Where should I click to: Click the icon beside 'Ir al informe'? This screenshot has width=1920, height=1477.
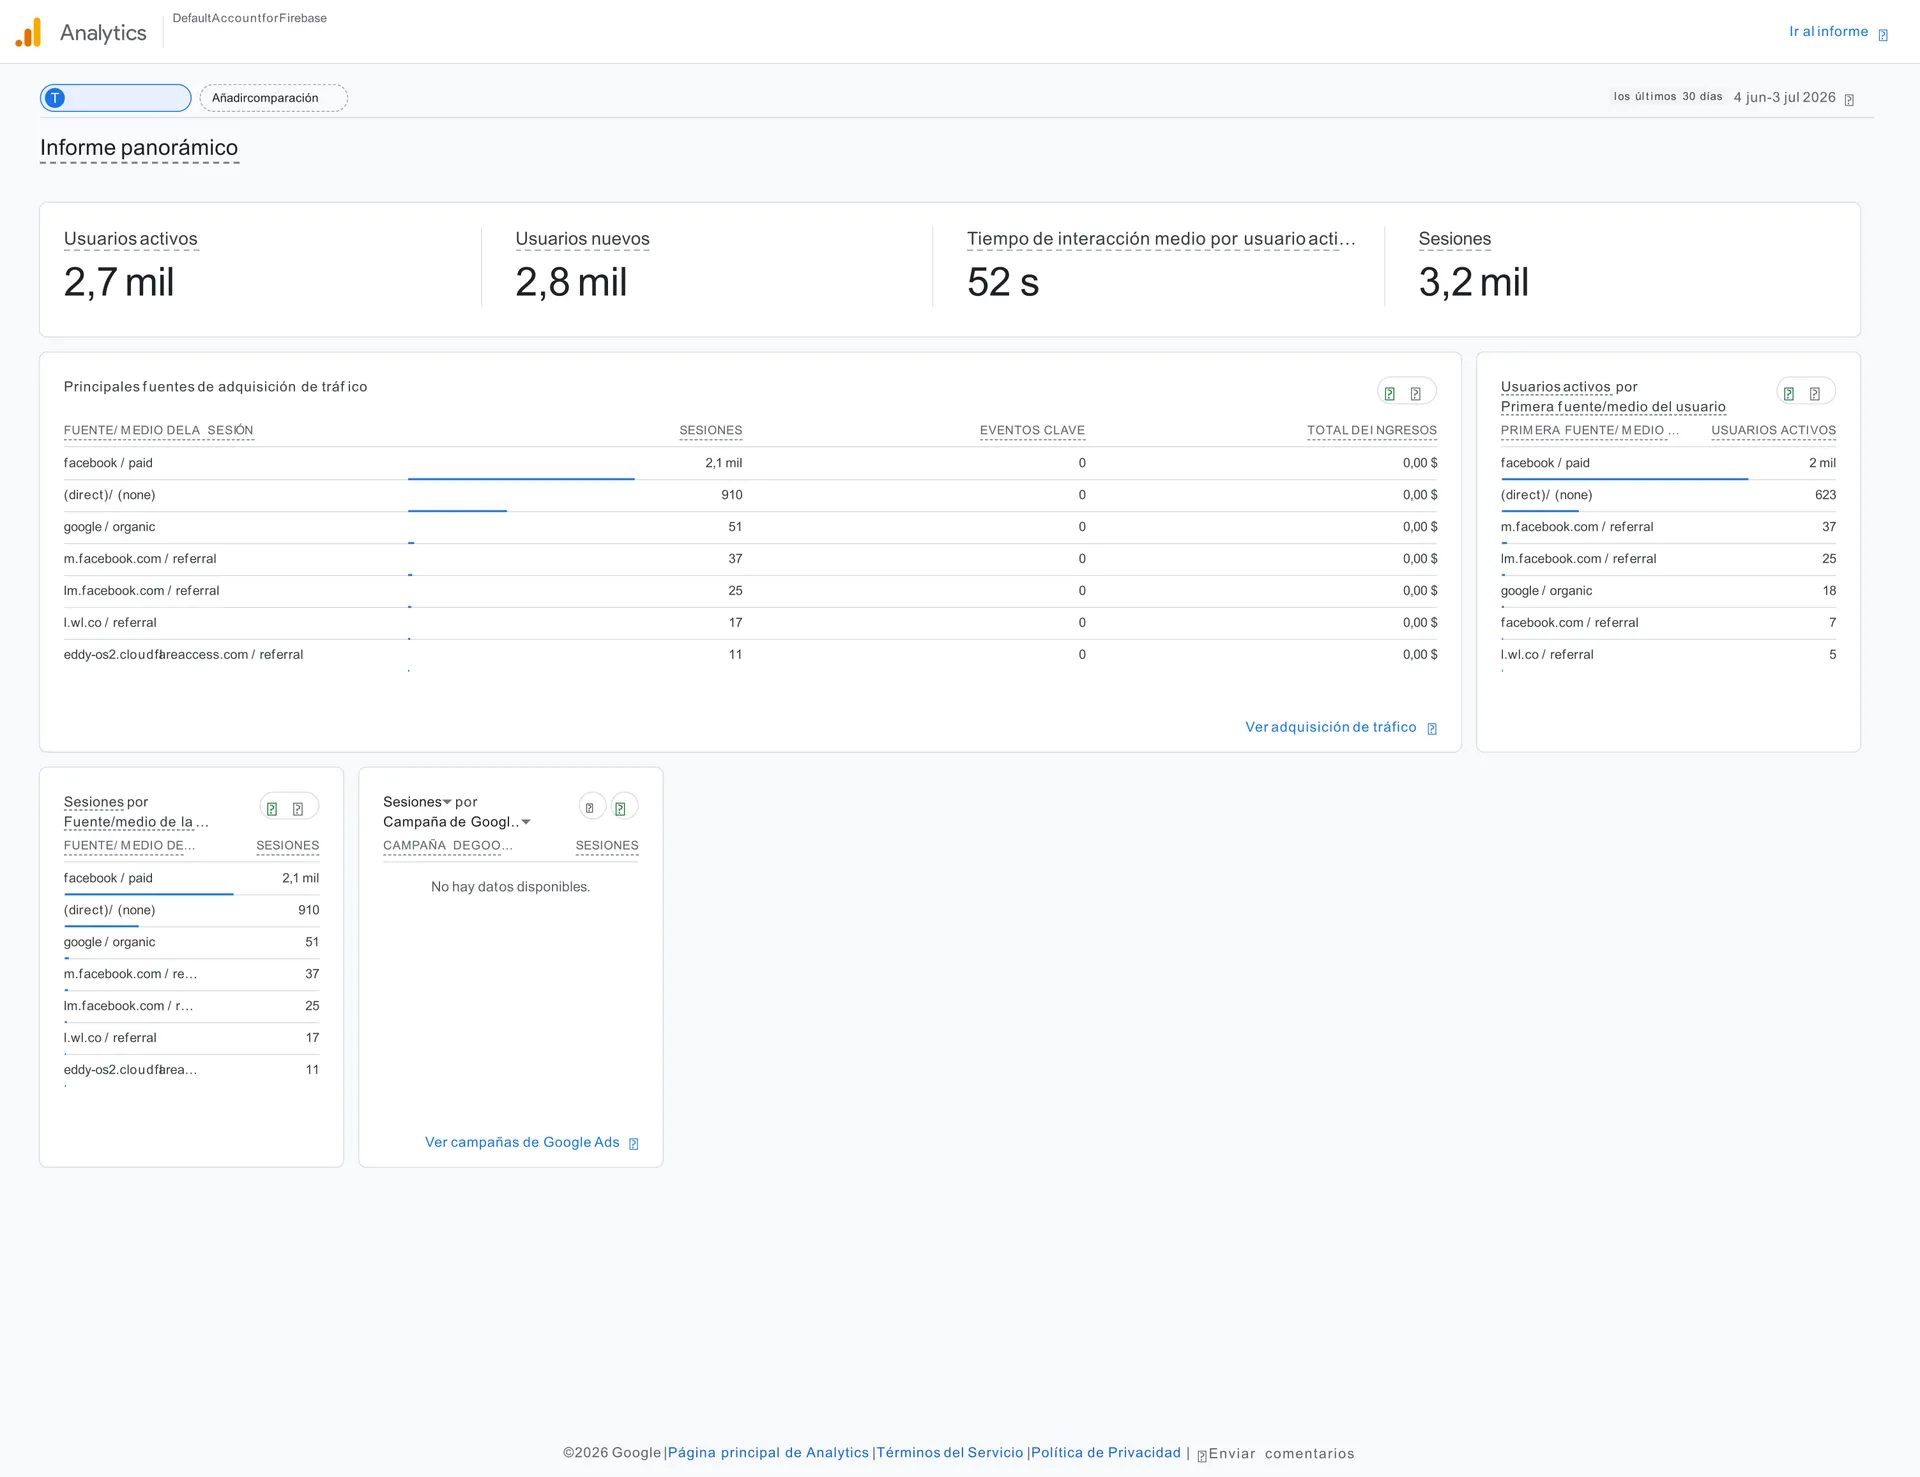pos(1883,35)
